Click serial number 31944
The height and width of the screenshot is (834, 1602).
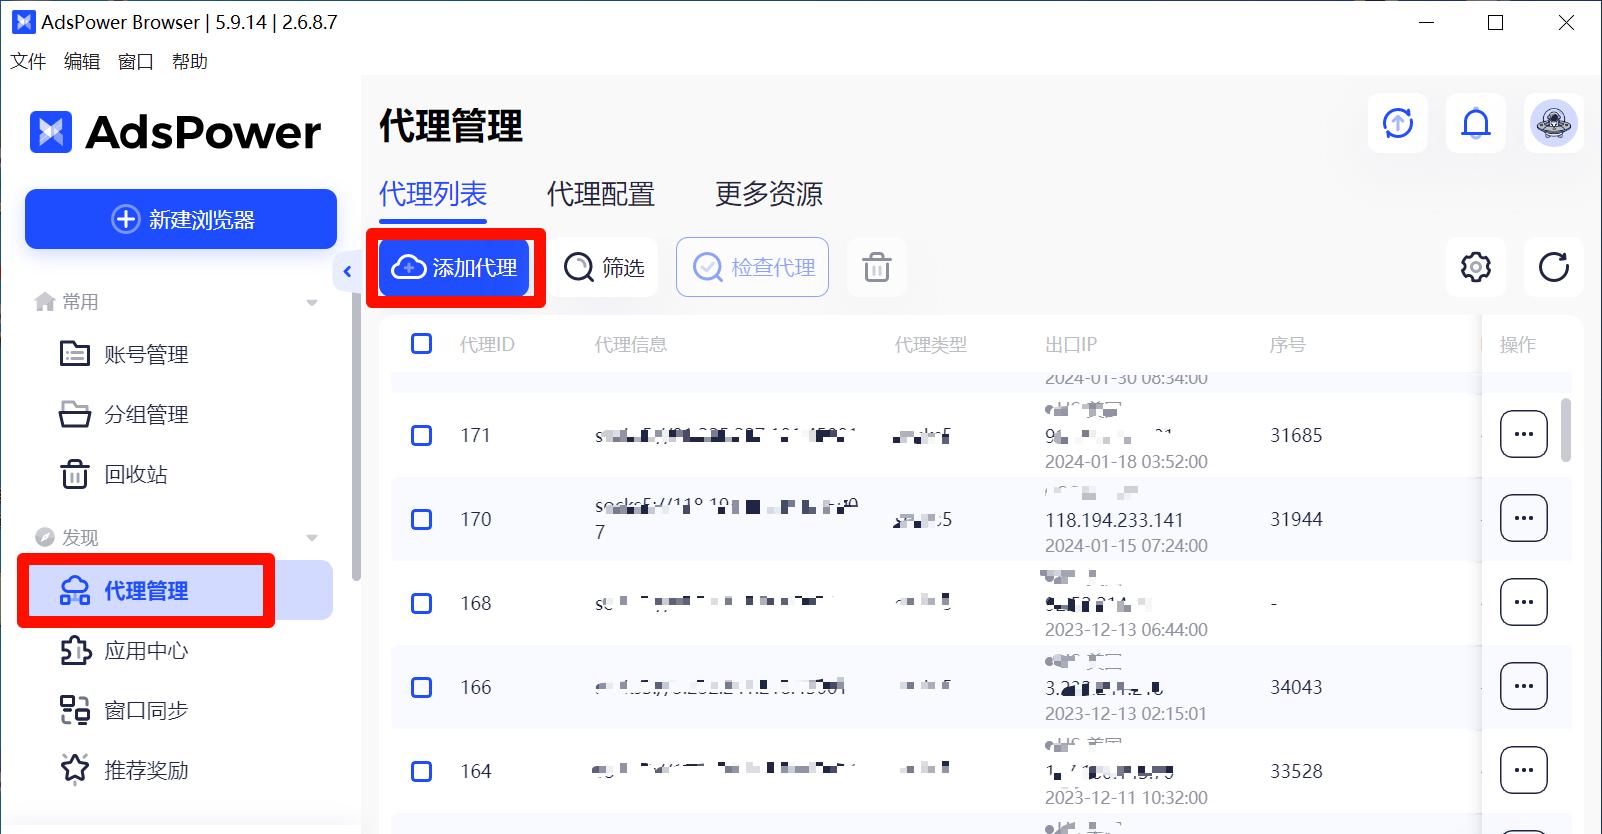pos(1296,520)
